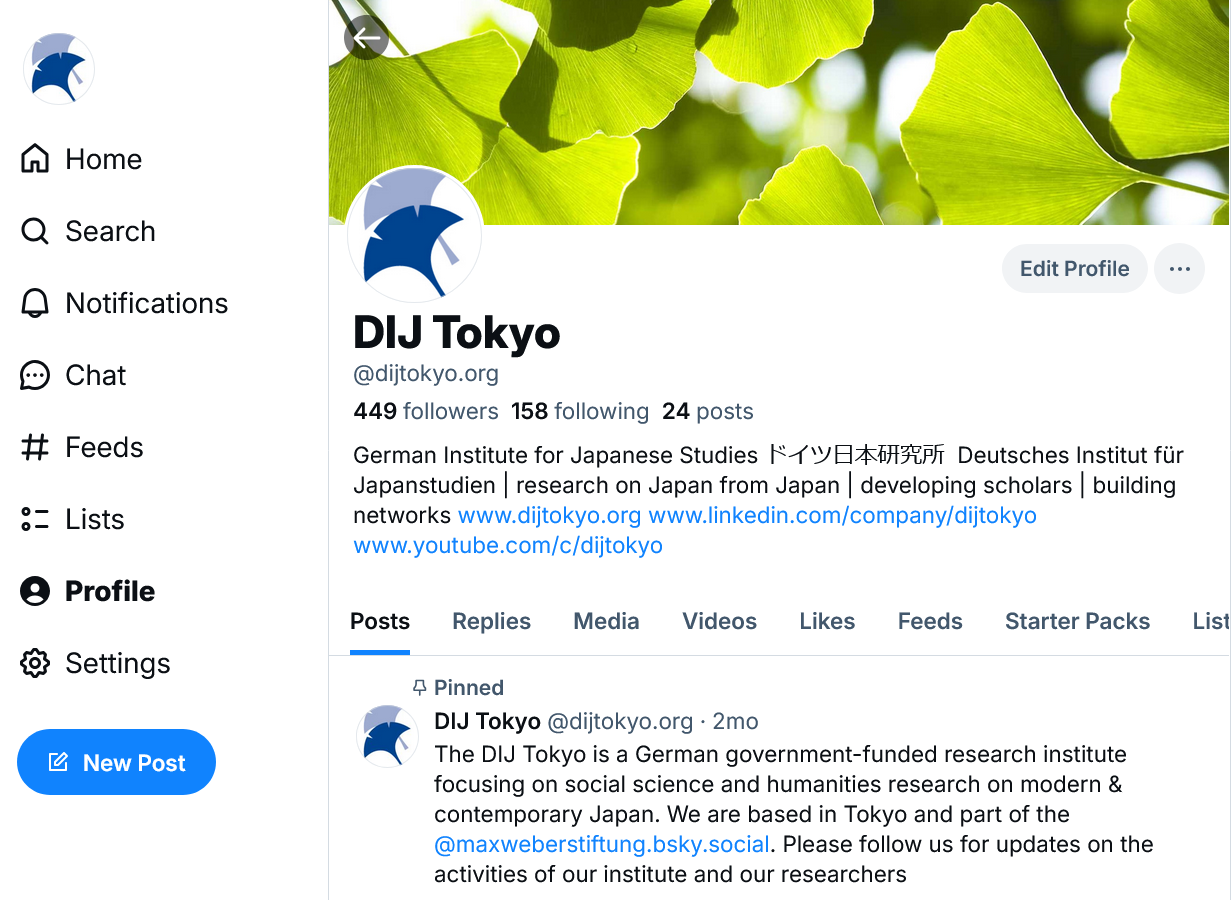Compose with the New Post button
The width and height of the screenshot is (1231, 900).
(x=116, y=762)
